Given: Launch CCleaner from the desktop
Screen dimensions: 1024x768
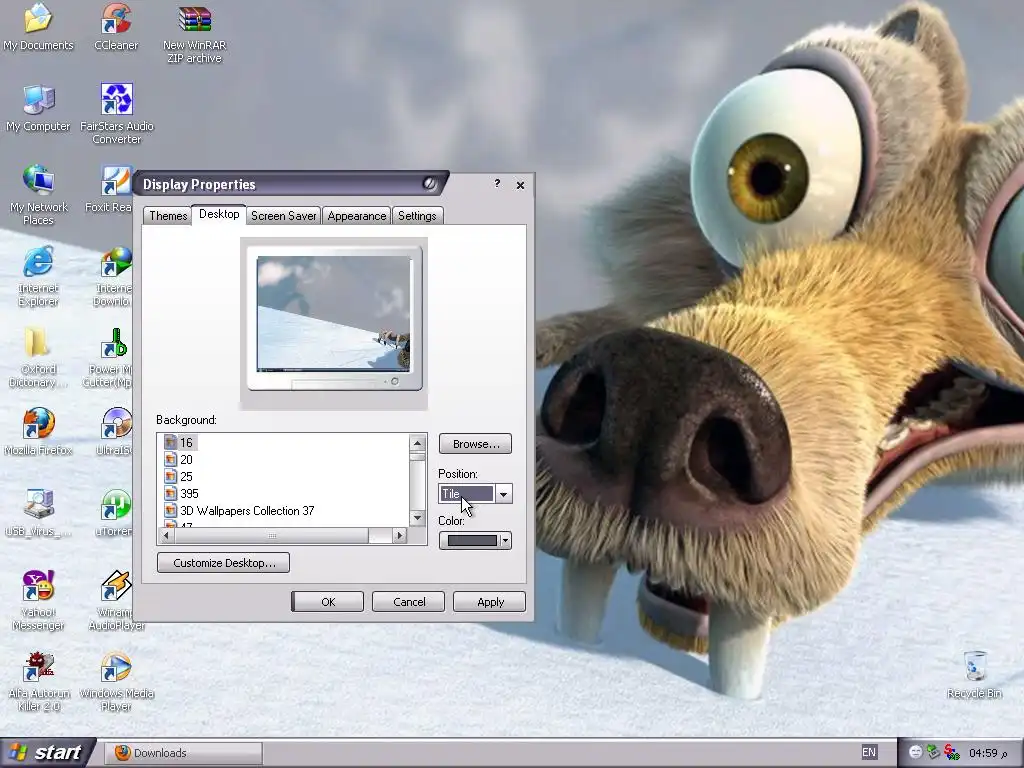Looking at the screenshot, I should (116, 27).
